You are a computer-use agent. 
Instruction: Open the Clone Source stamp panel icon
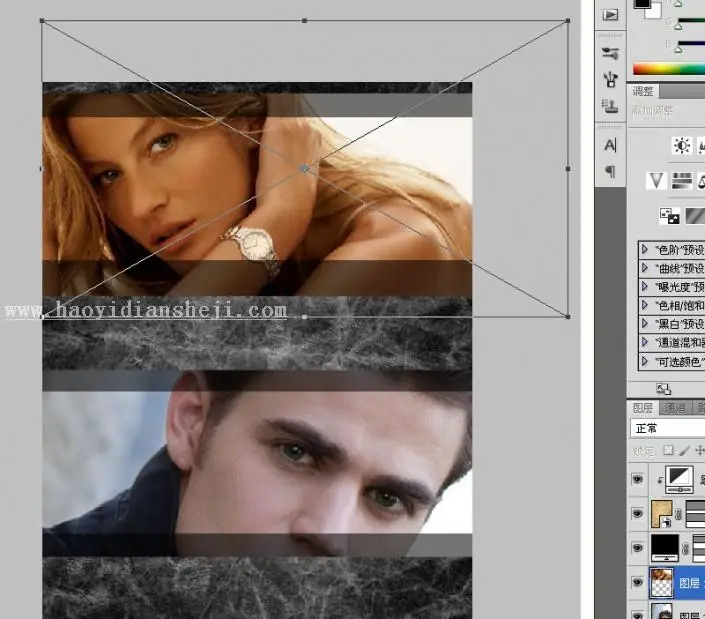coord(610,107)
